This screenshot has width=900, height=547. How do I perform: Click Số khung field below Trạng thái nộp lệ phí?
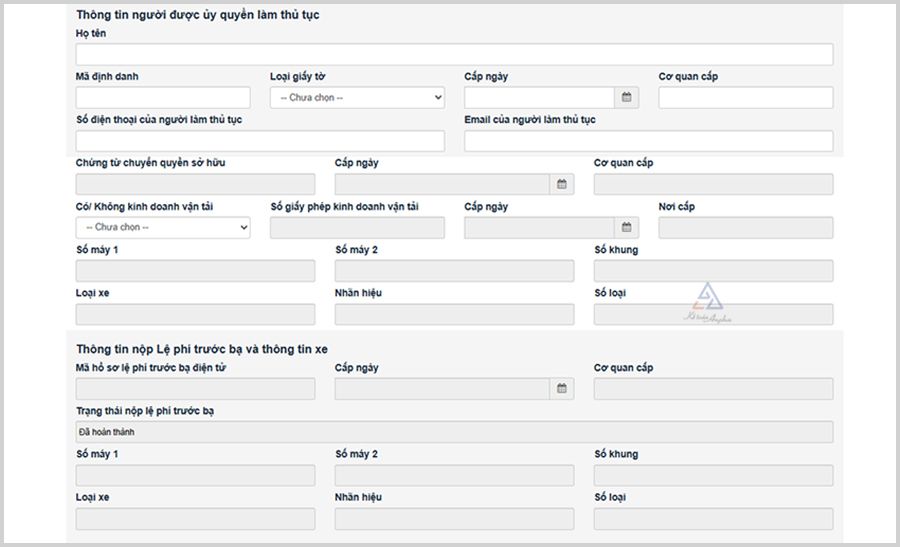tap(713, 475)
